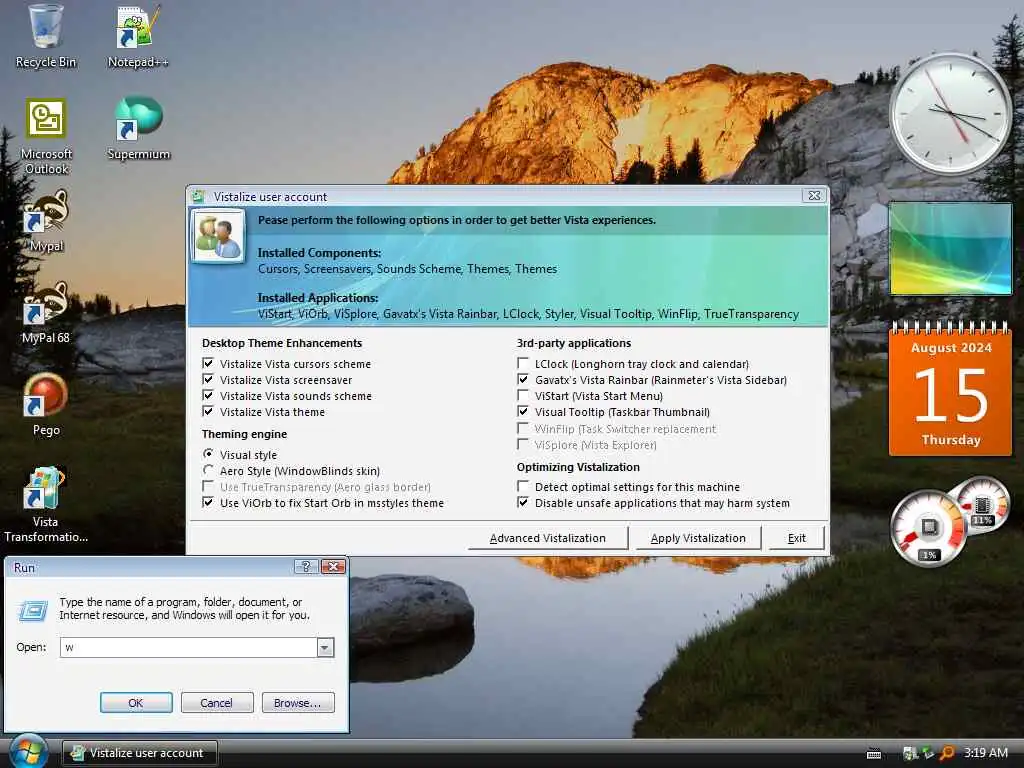Expand the Open combo box dropdown arrow
1024x768 pixels.
coord(325,647)
